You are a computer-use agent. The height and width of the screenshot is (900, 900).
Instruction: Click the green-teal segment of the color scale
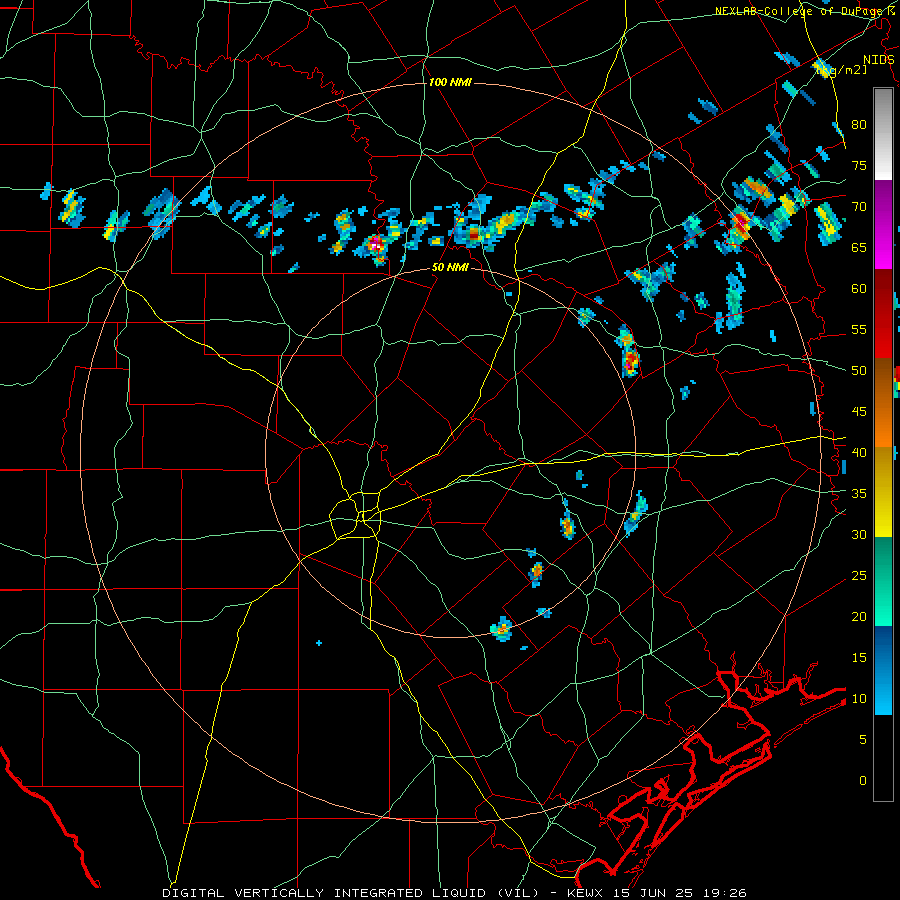883,581
